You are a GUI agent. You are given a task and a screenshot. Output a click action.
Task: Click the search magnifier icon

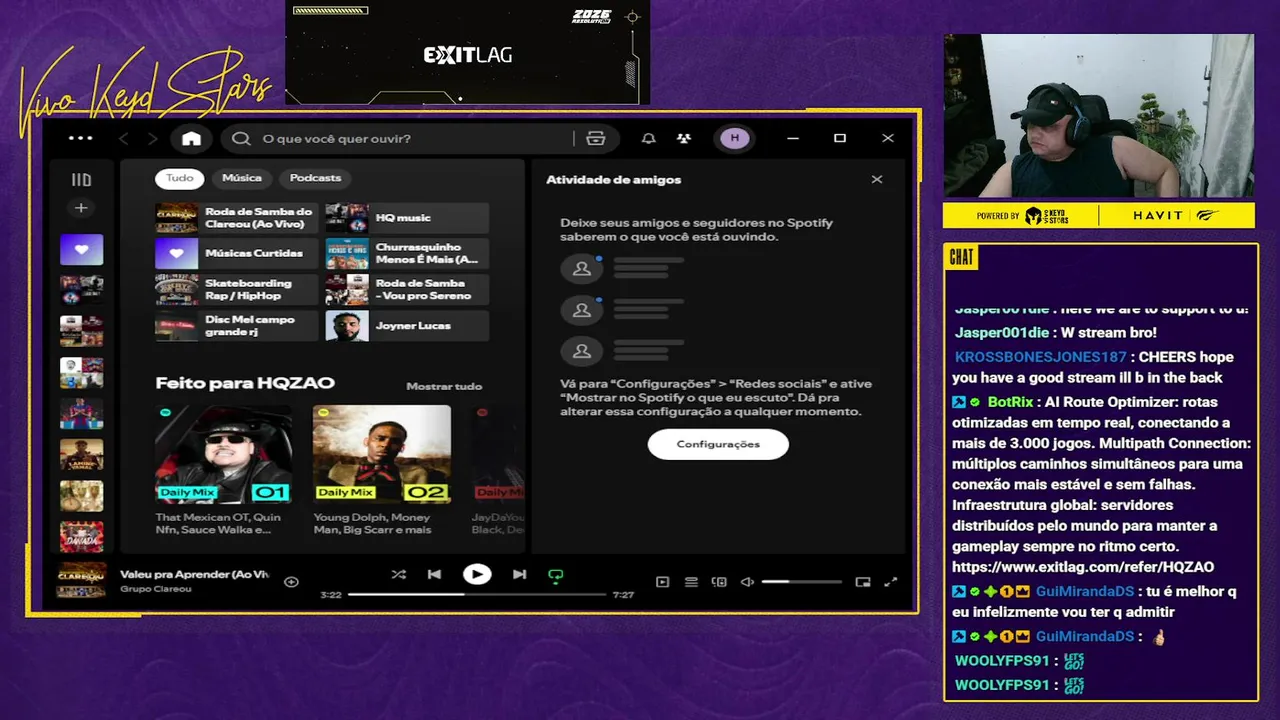[241, 138]
